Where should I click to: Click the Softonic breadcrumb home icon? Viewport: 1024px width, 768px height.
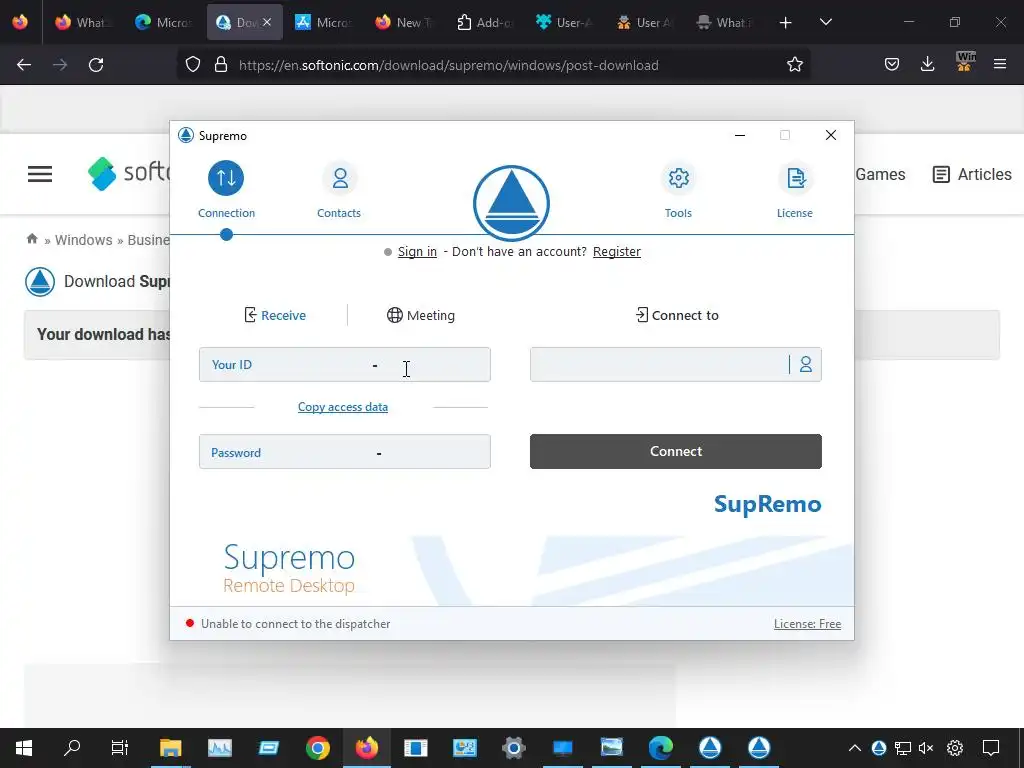pos(32,239)
